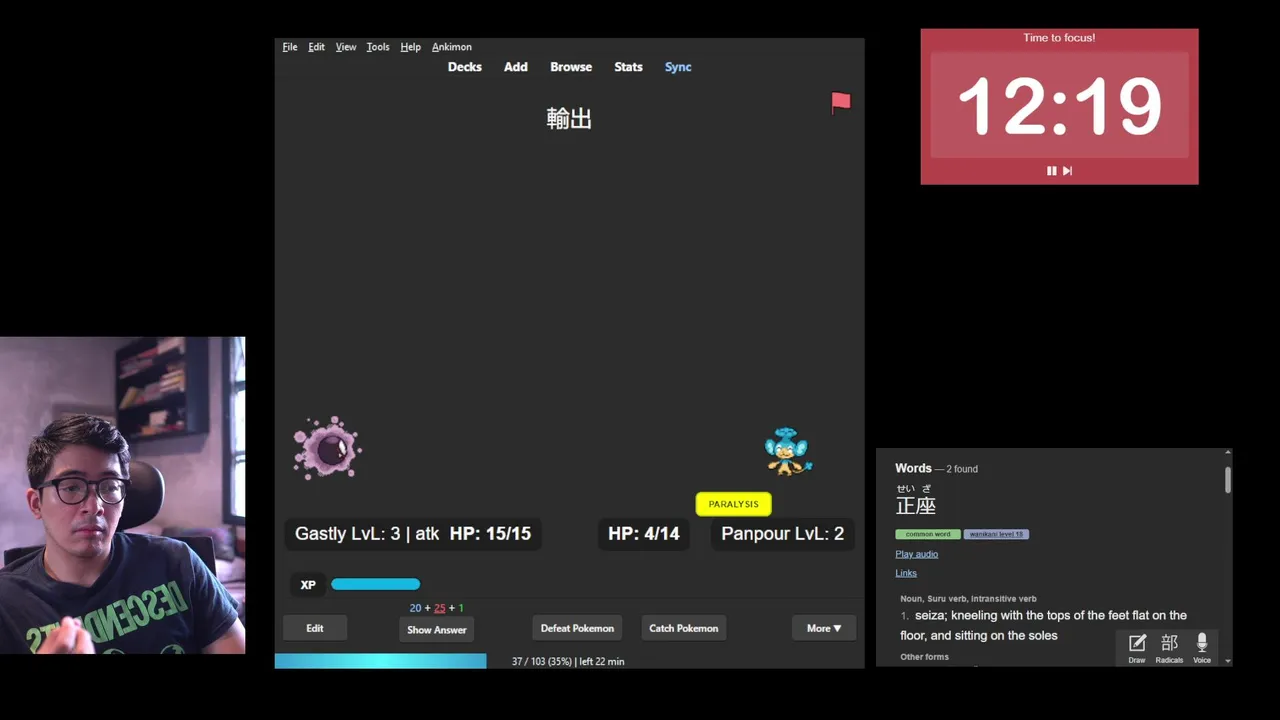Activate Voice input in dictionary
The image size is (1280, 720).
(1202, 648)
